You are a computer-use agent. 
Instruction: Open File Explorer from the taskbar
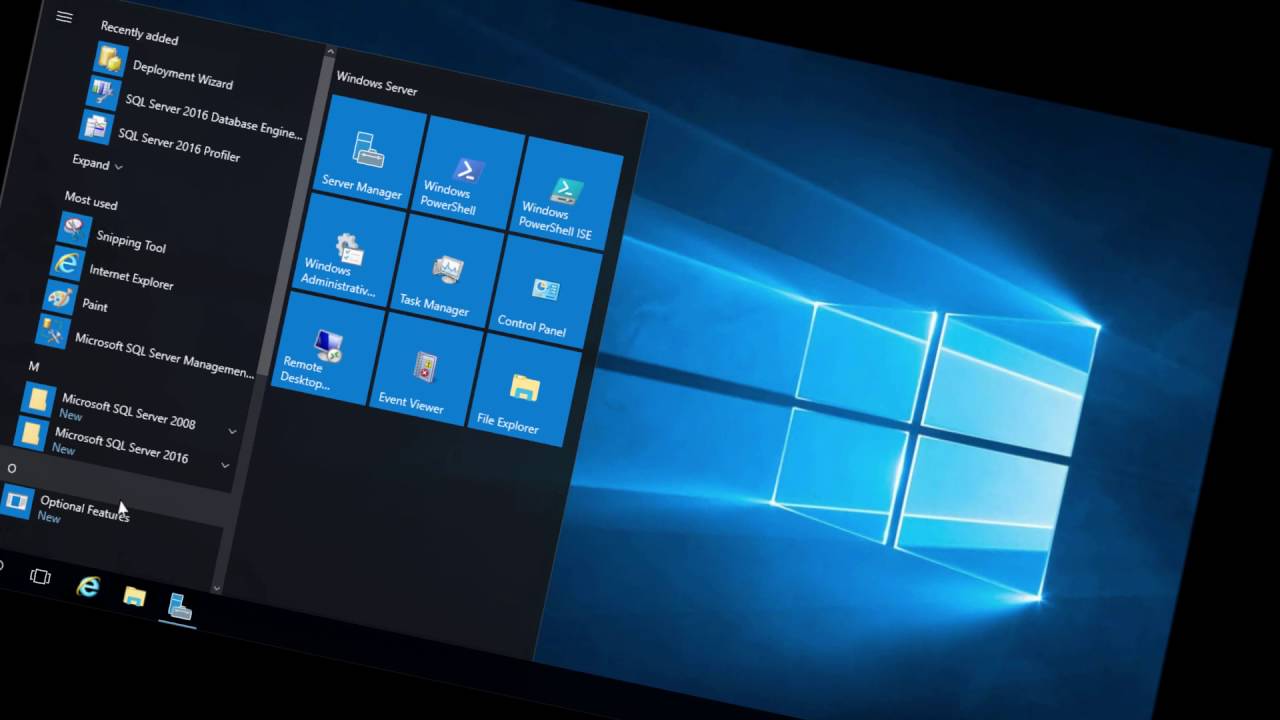point(134,597)
